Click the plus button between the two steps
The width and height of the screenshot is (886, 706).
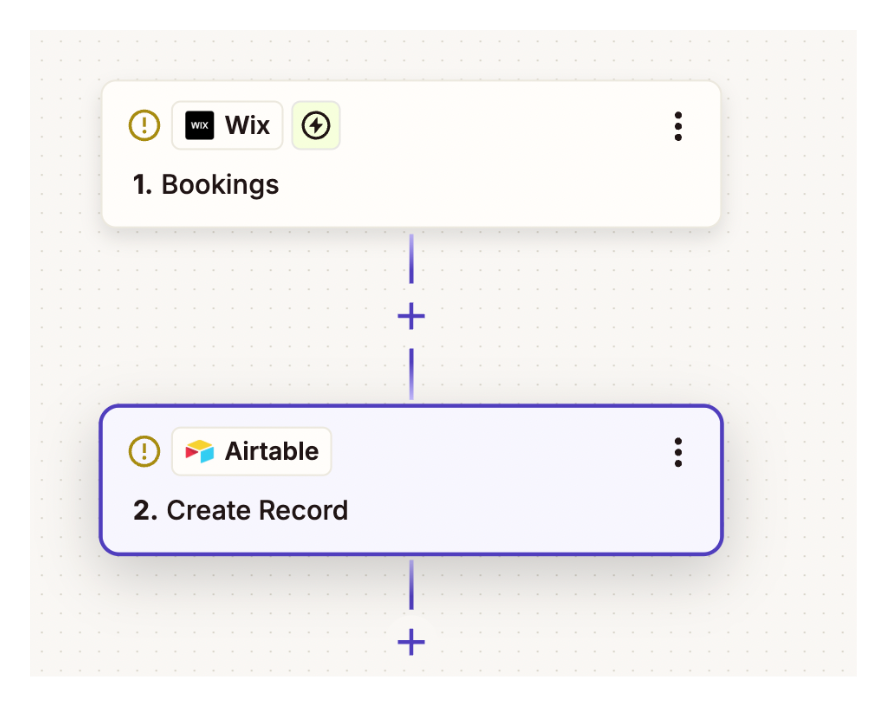[x=410, y=316]
